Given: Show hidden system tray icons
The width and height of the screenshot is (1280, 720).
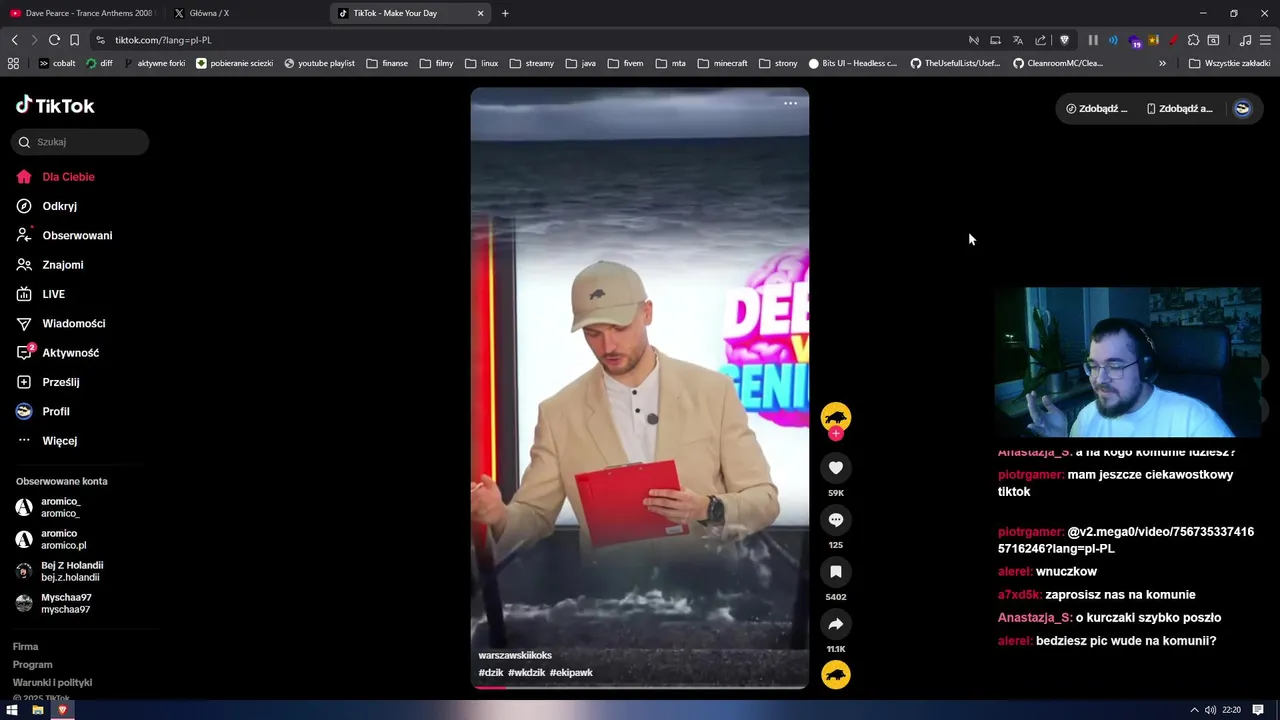Looking at the screenshot, I should (x=1193, y=710).
